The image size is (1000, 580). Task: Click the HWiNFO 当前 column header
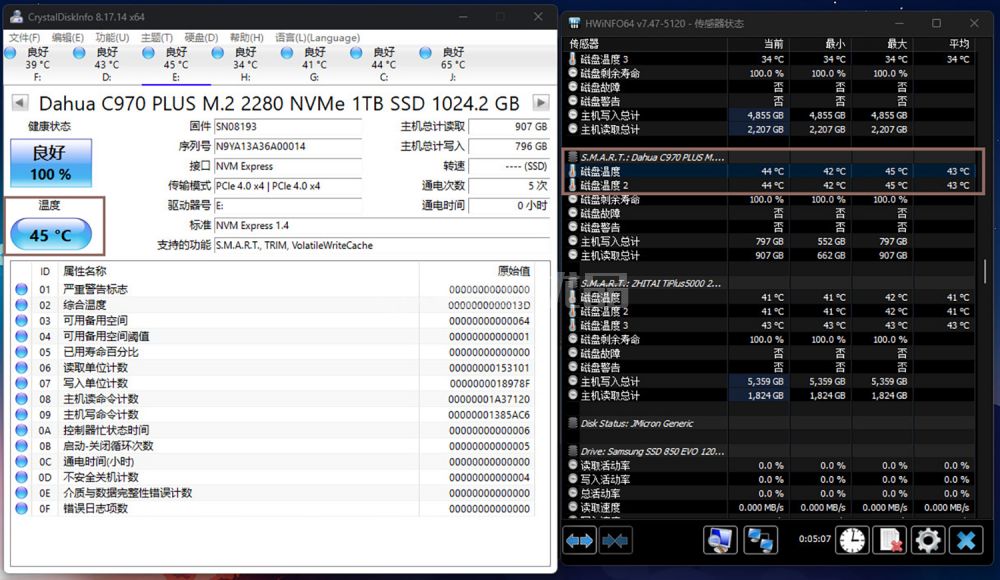[758, 43]
